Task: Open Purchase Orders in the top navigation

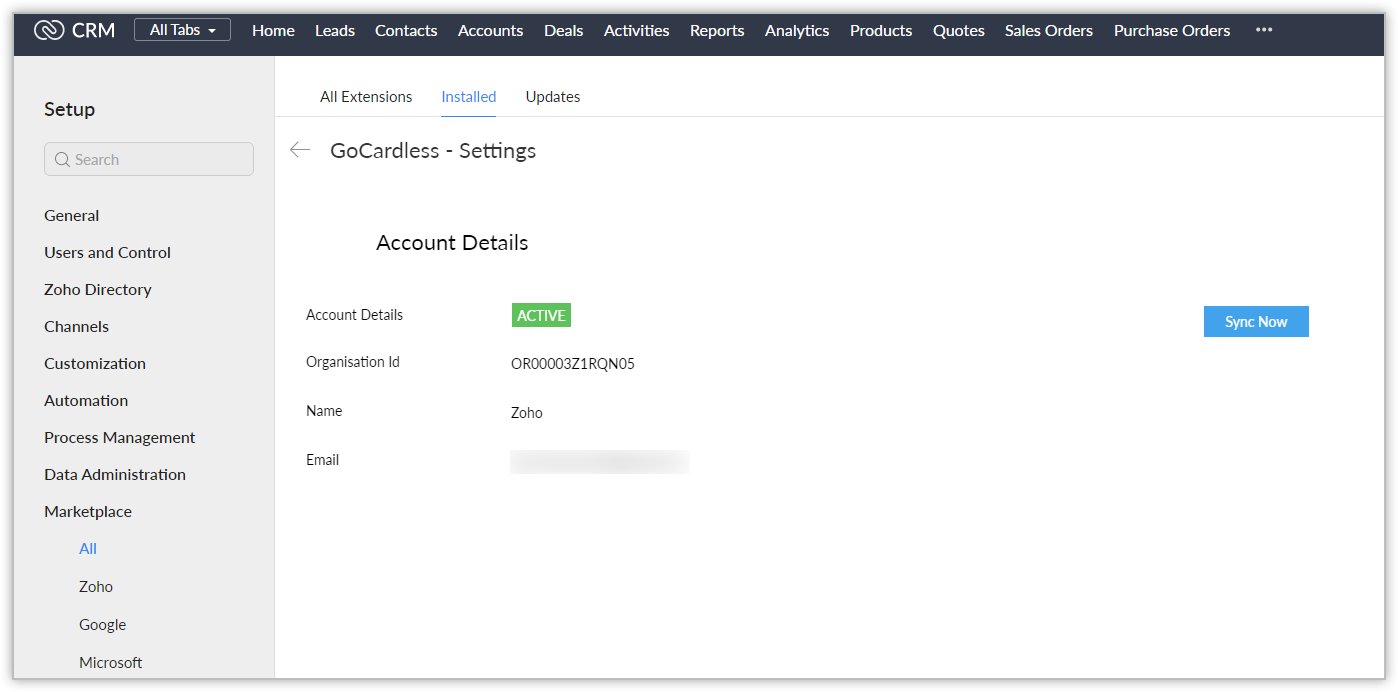Action: point(1171,30)
